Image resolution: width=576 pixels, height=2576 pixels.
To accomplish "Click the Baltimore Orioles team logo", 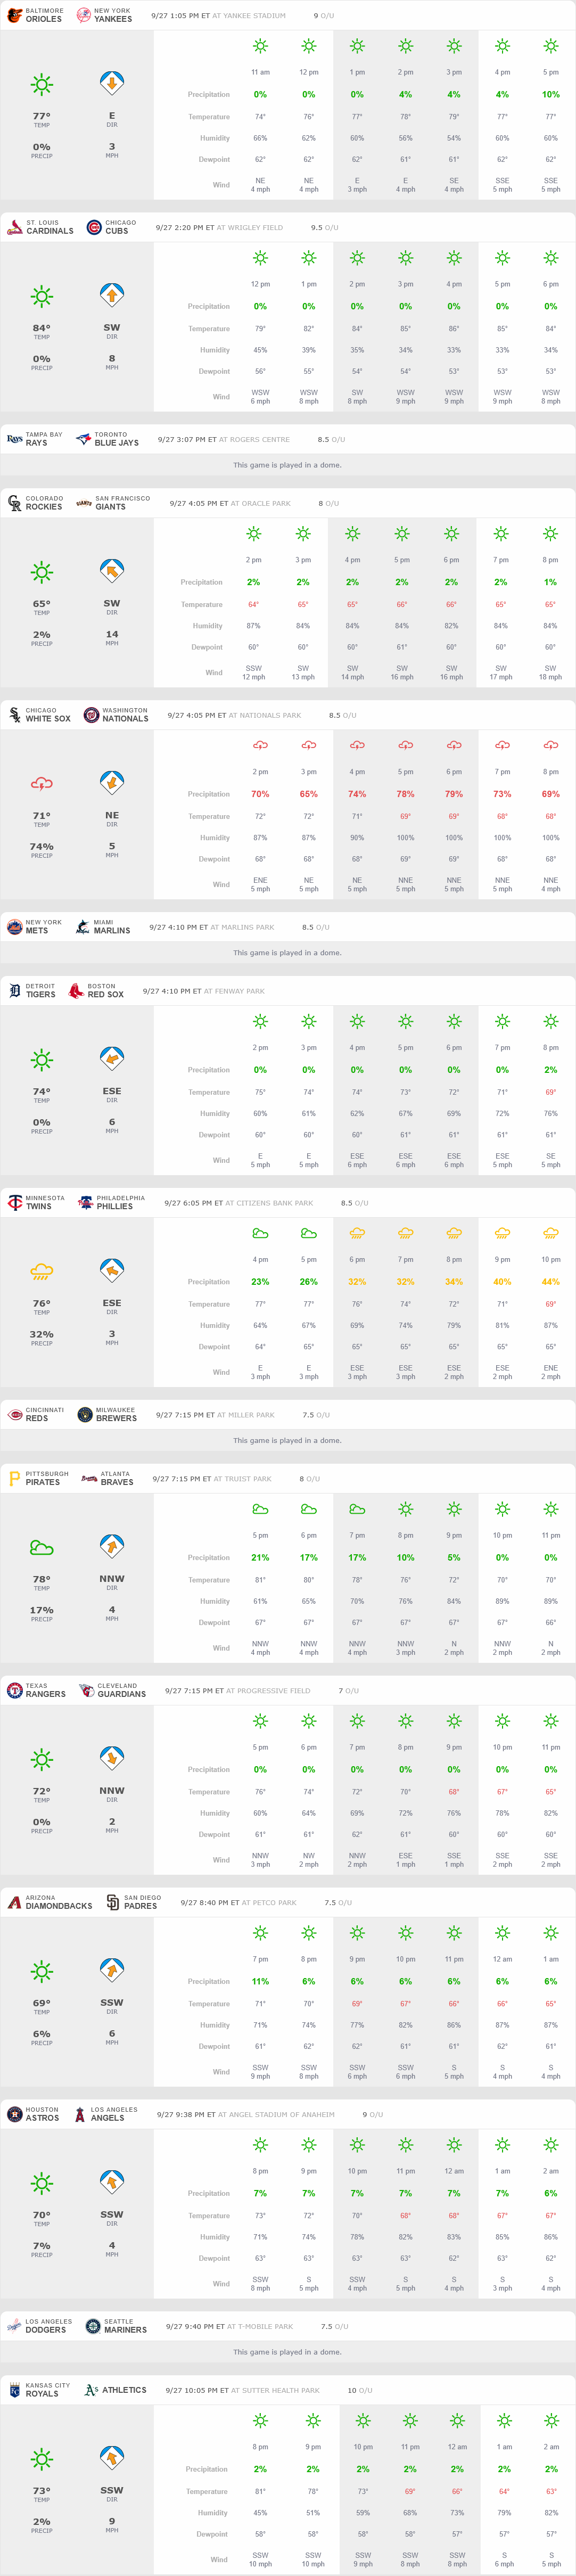I will coord(14,15).
